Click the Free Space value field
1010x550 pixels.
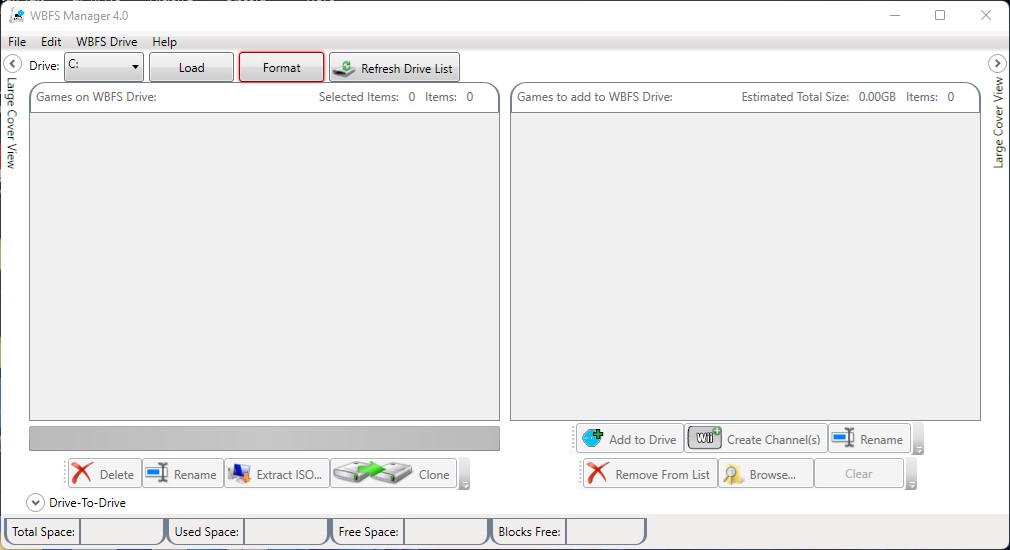[445, 531]
